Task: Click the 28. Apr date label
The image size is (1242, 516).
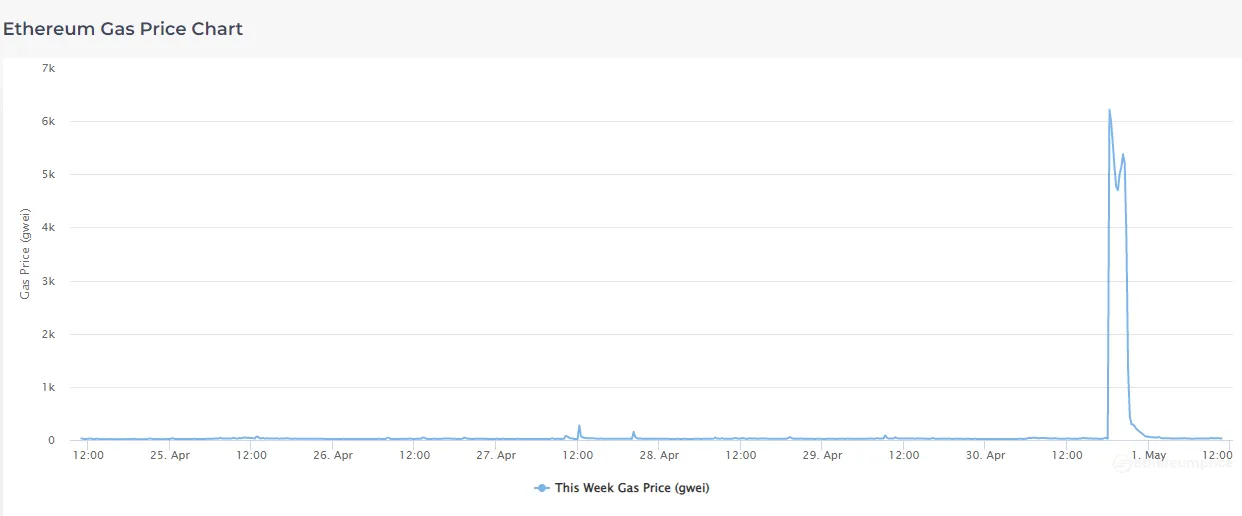Action: pos(659,455)
